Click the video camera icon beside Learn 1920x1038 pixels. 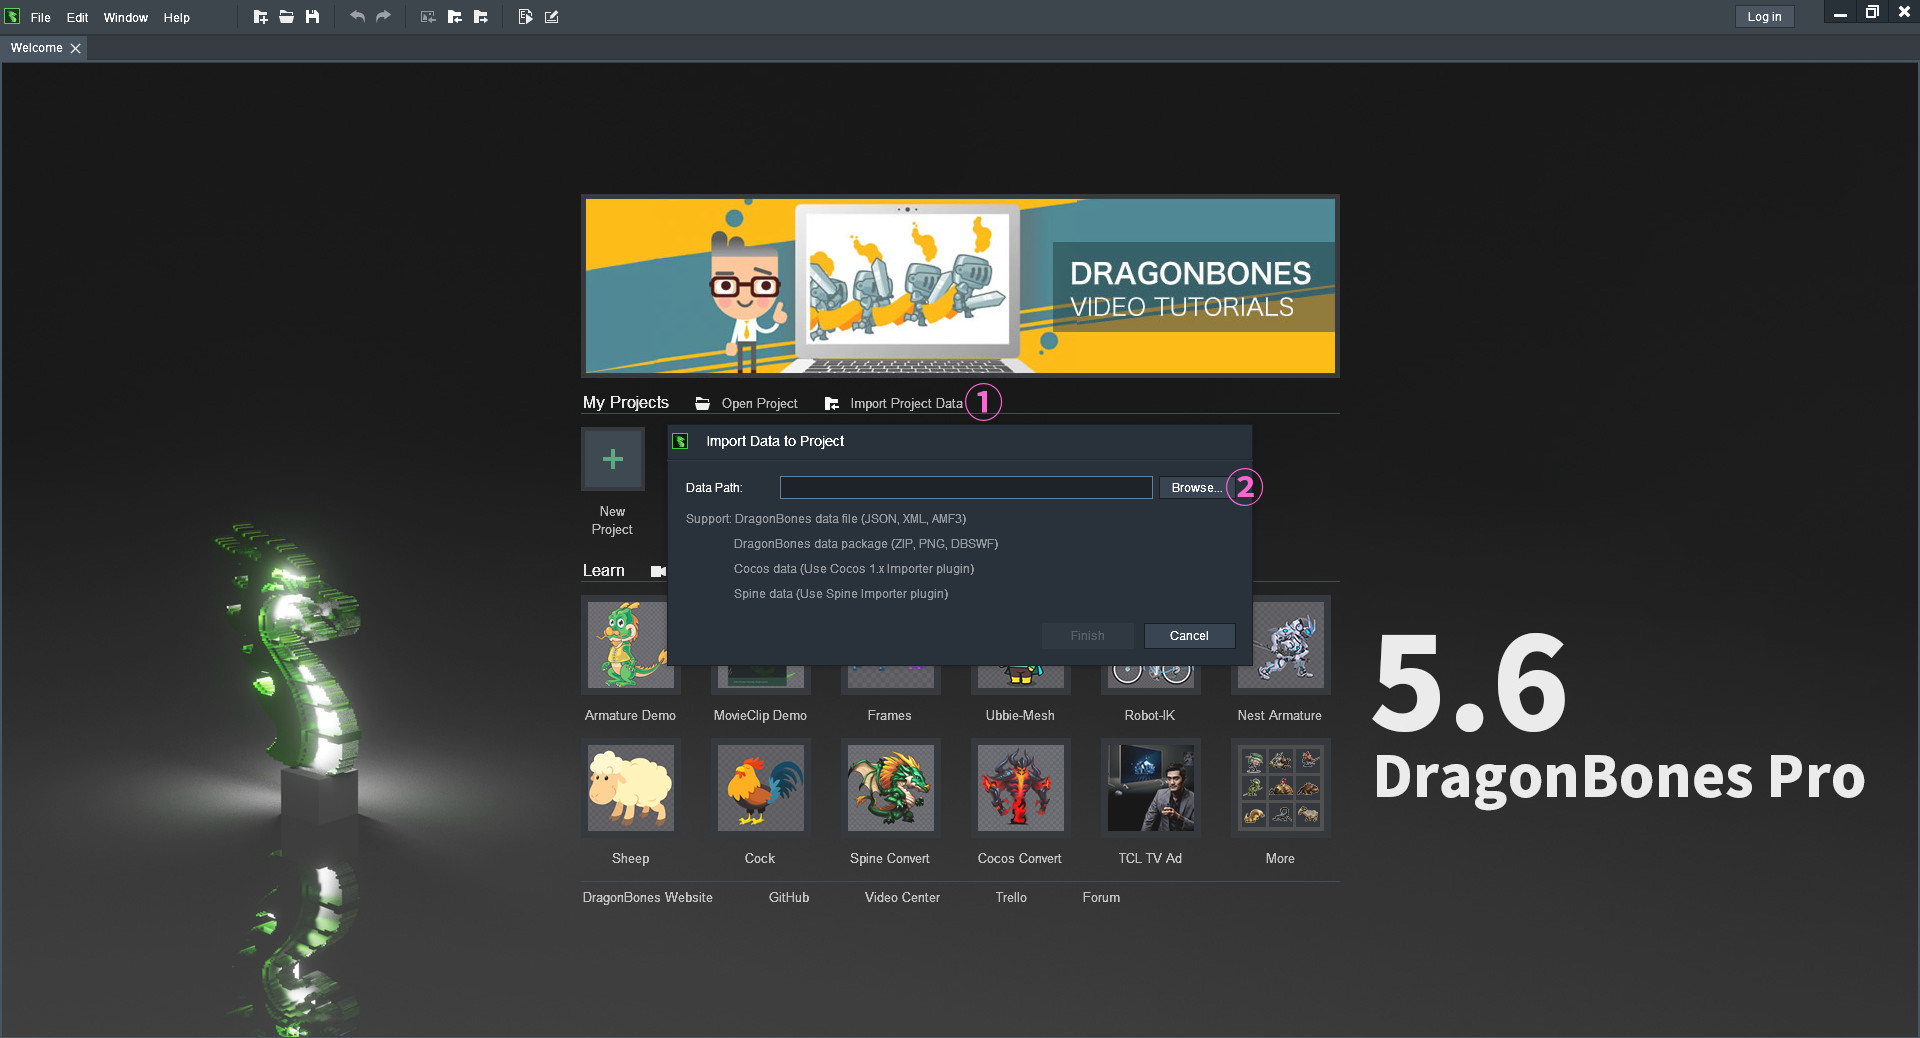(x=658, y=571)
